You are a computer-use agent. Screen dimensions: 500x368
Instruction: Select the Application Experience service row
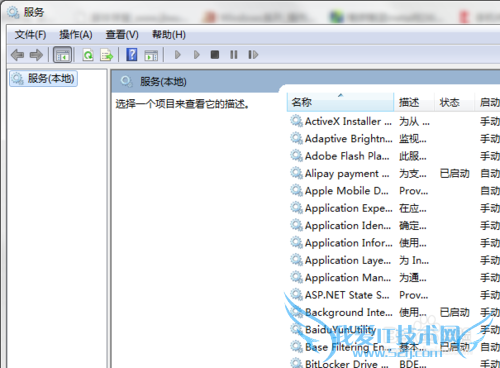395,208
